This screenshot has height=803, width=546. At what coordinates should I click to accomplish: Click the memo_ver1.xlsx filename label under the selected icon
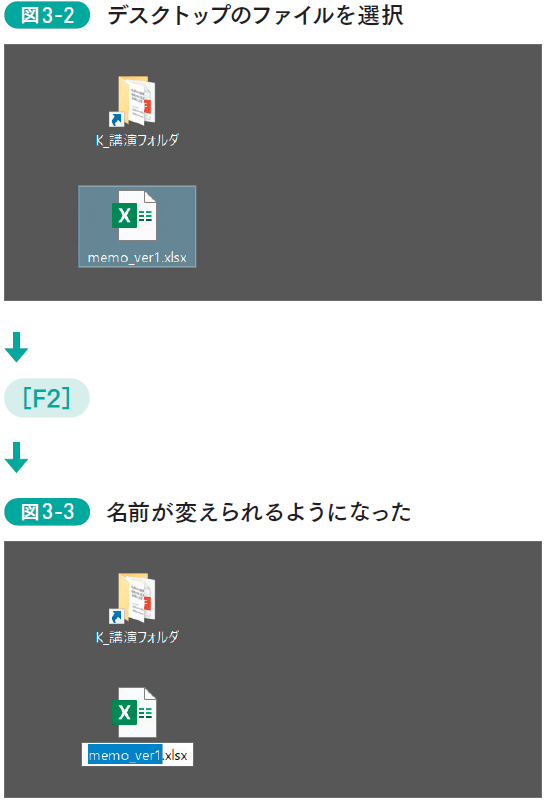tap(137, 257)
